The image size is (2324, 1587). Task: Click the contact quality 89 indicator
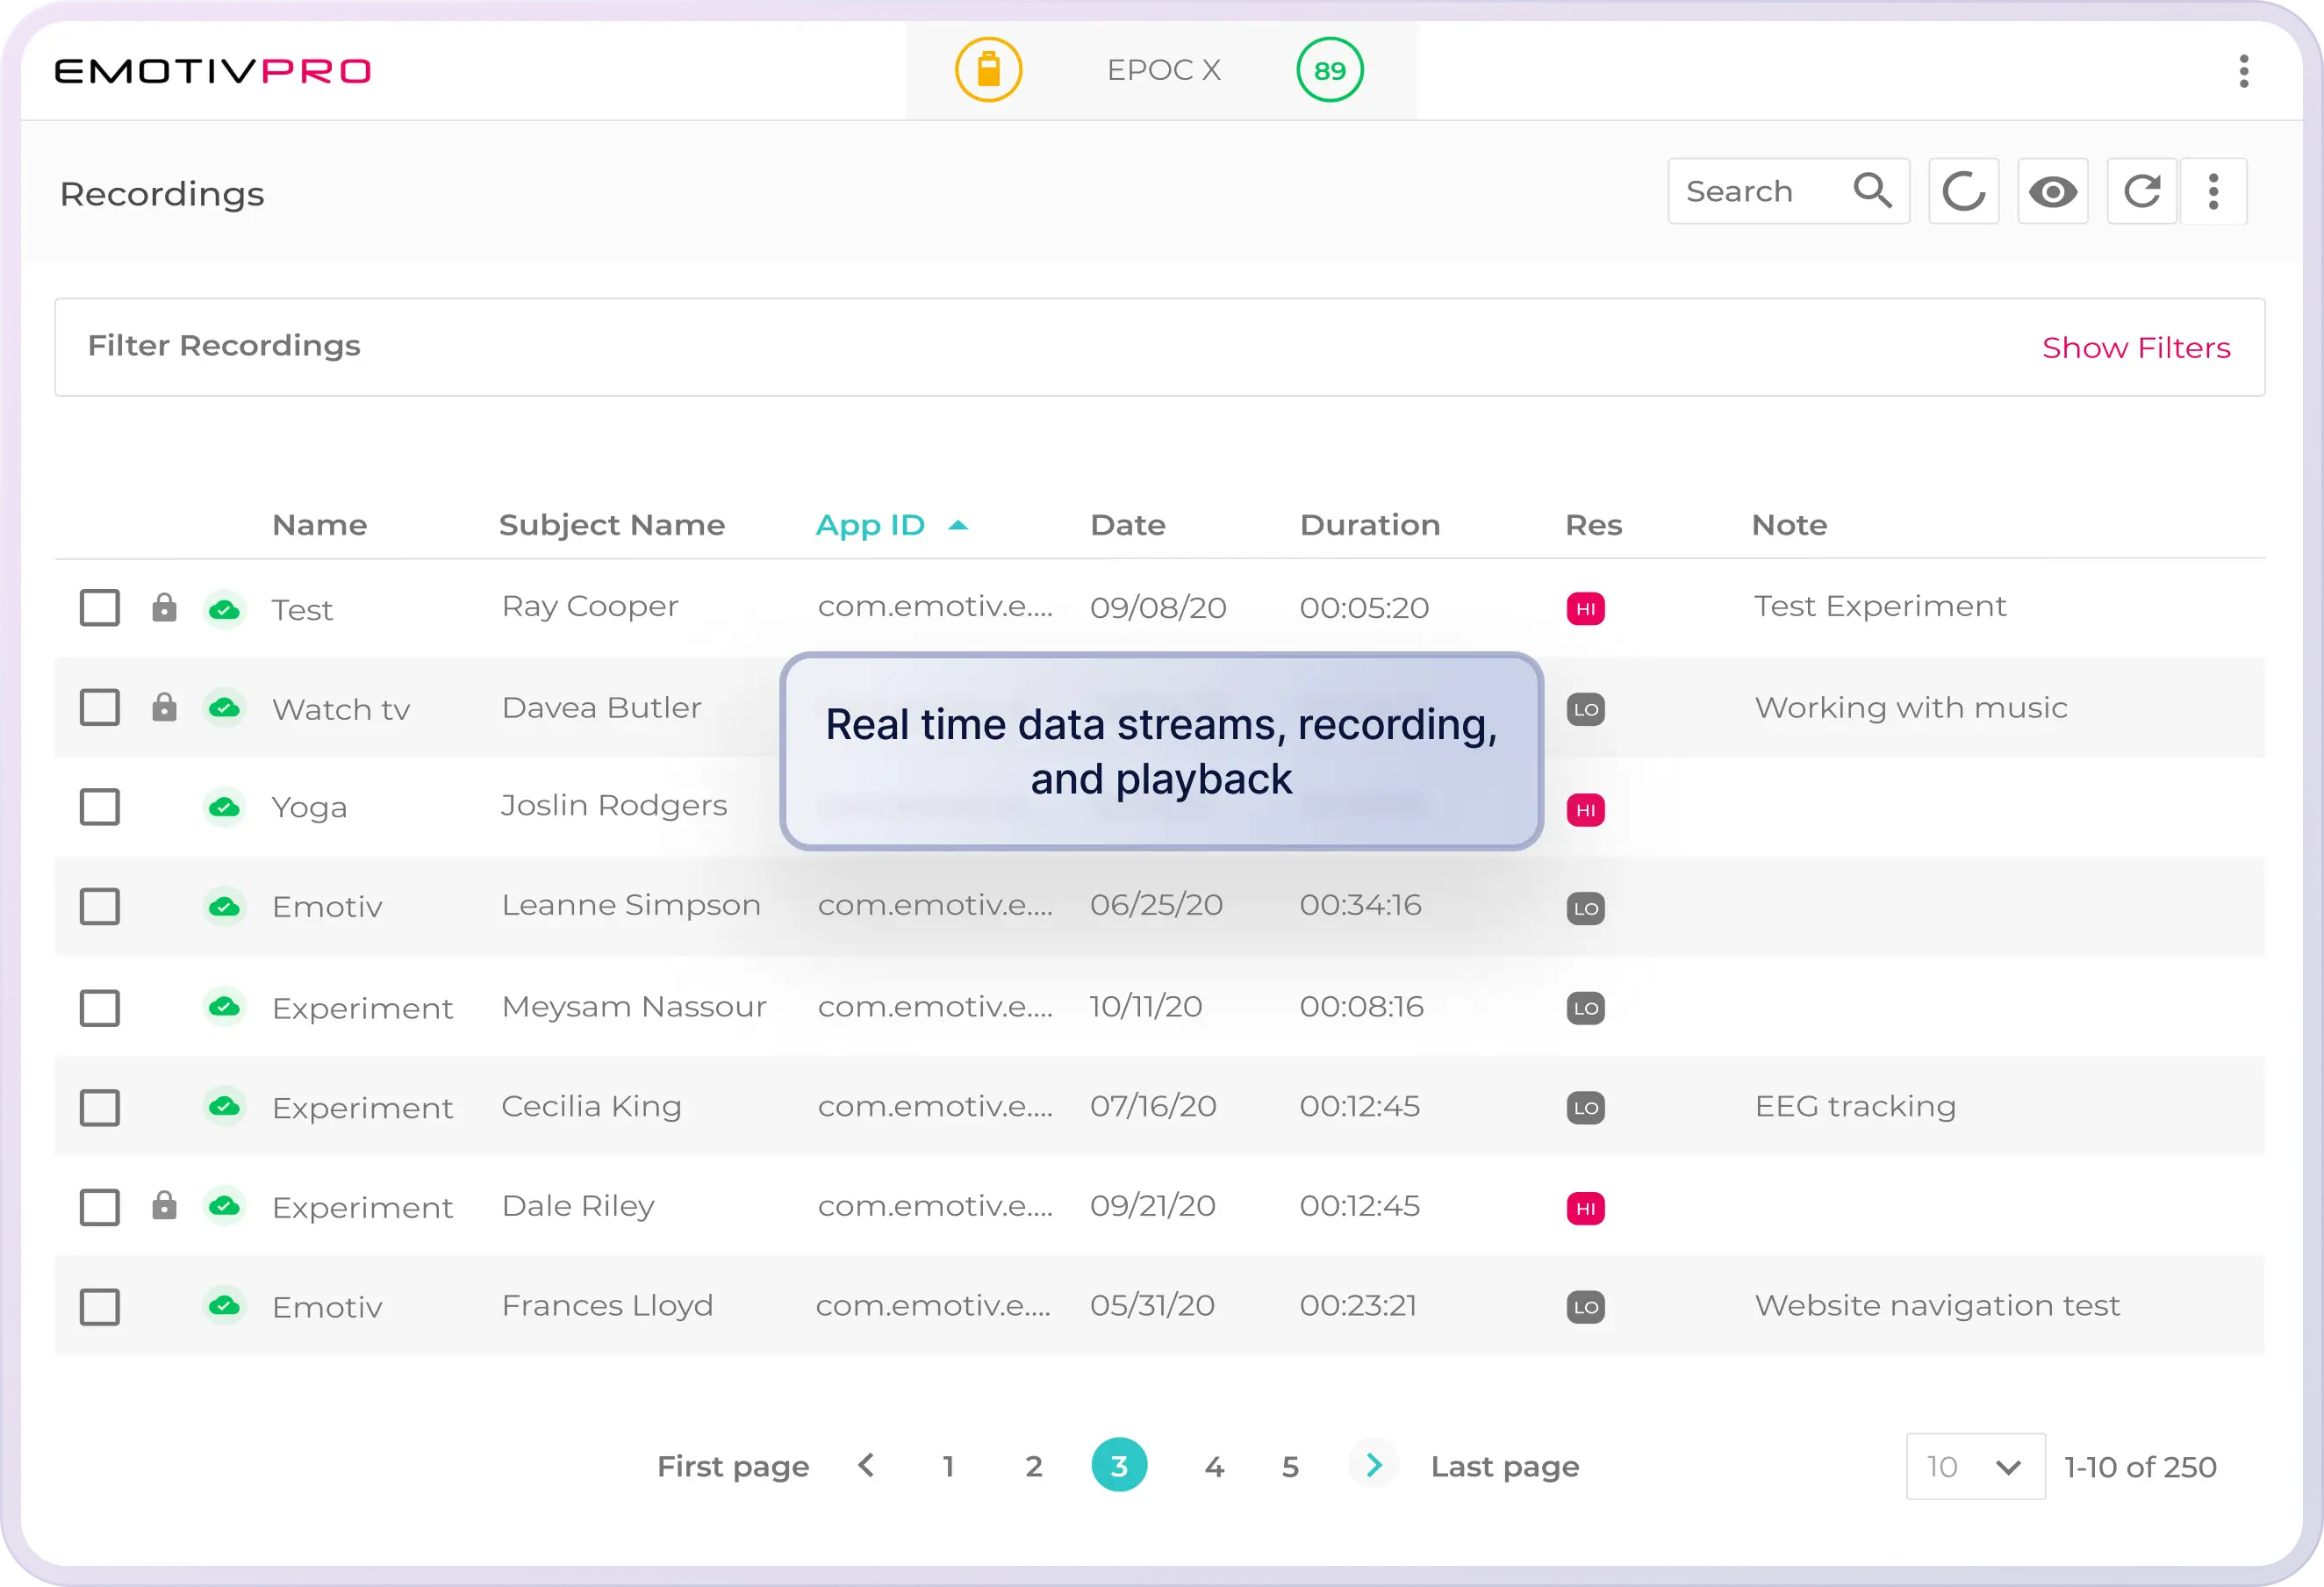tap(1329, 69)
